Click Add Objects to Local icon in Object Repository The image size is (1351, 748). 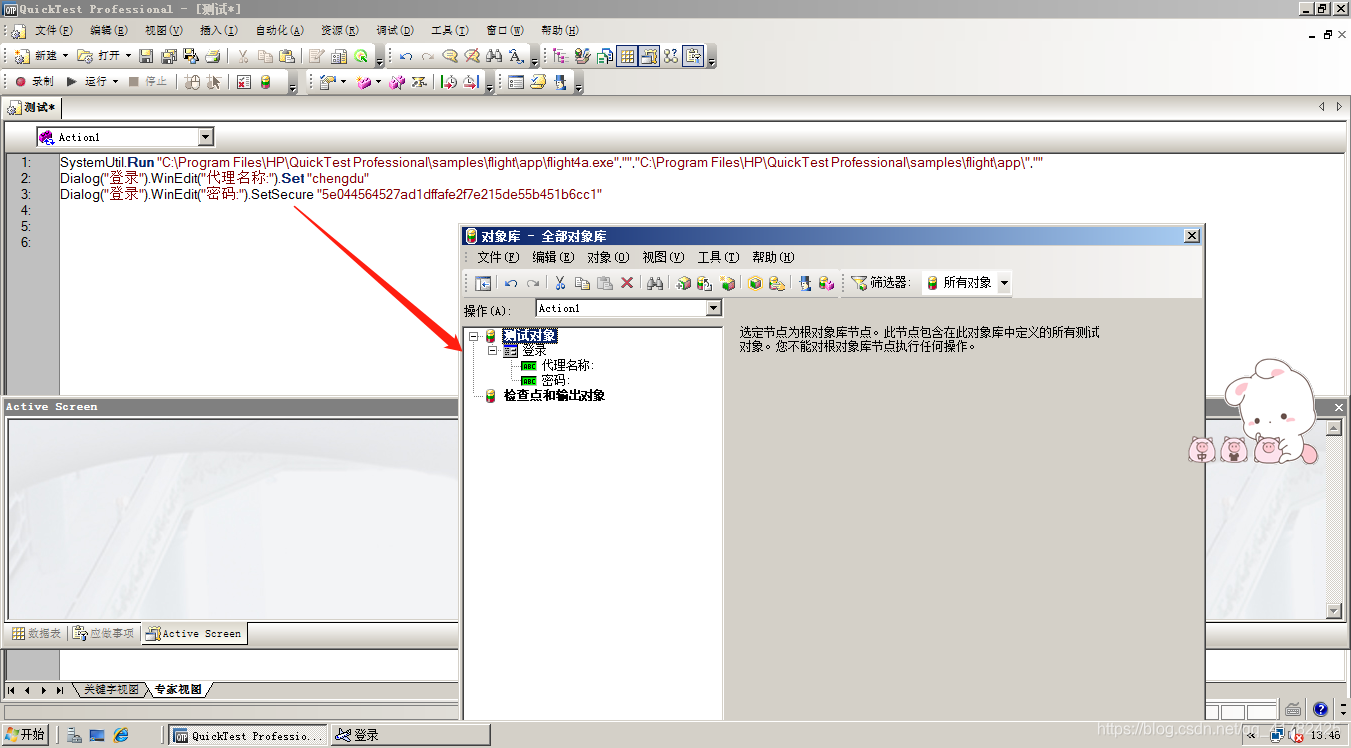pyautogui.click(x=683, y=283)
